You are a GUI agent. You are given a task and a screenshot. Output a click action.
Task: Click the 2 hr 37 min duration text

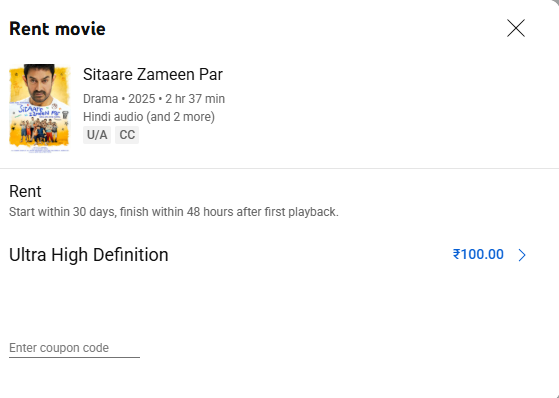(195, 99)
